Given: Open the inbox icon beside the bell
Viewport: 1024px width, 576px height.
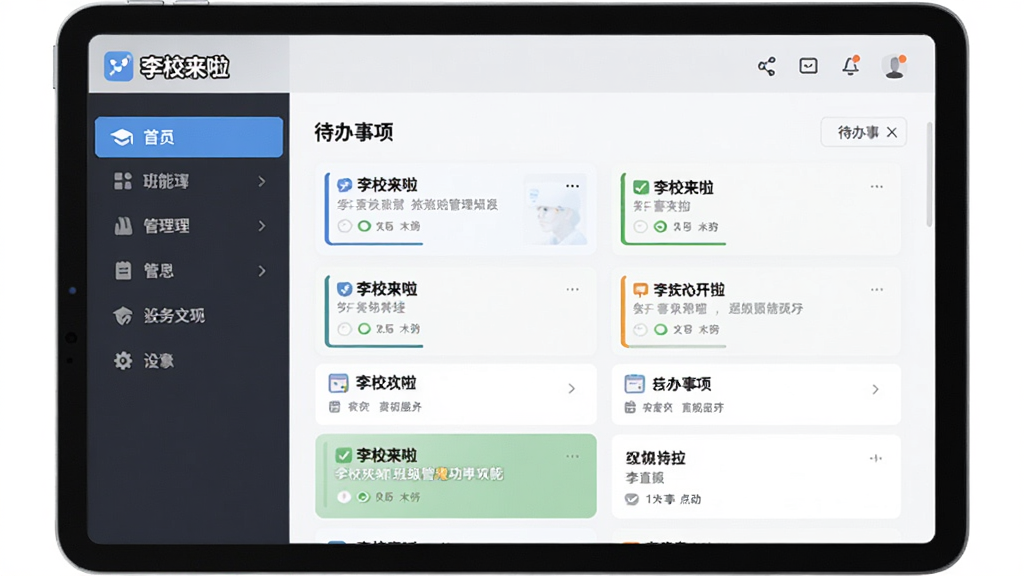Looking at the screenshot, I should click(808, 65).
